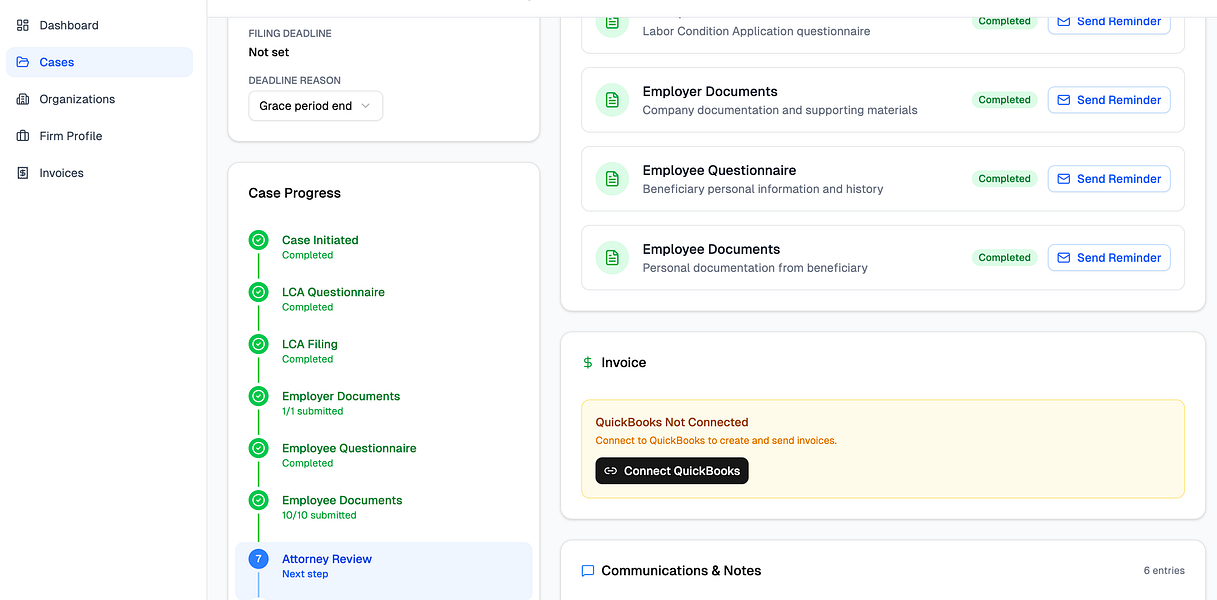Click the Employee Documents step checkmark
Image resolution: width=1217 pixels, height=600 pixels.
tap(258, 500)
